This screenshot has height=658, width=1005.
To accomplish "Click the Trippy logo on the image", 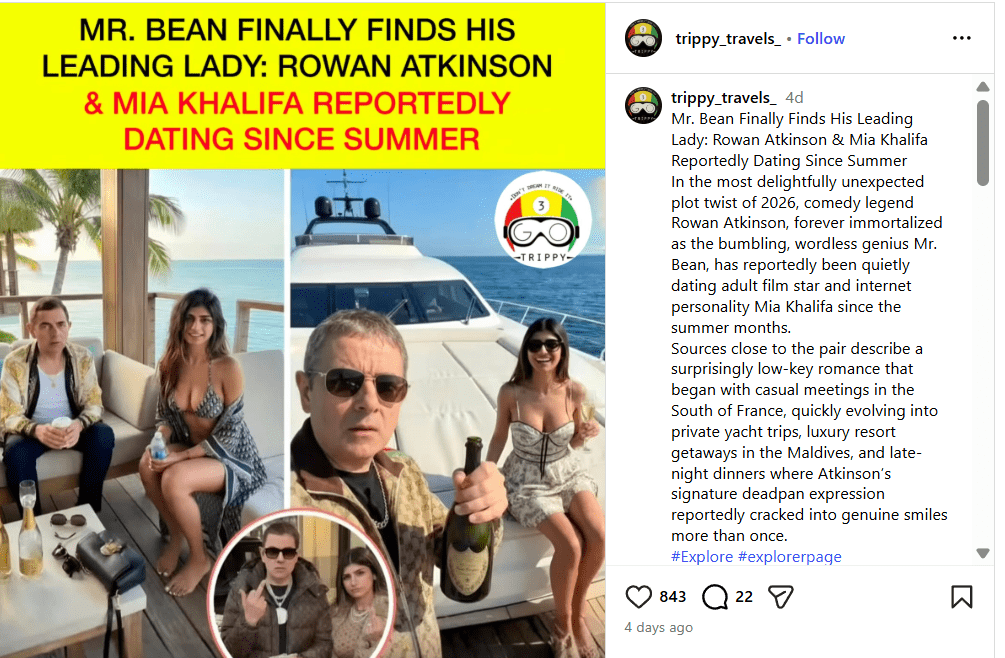I will coord(542,219).
